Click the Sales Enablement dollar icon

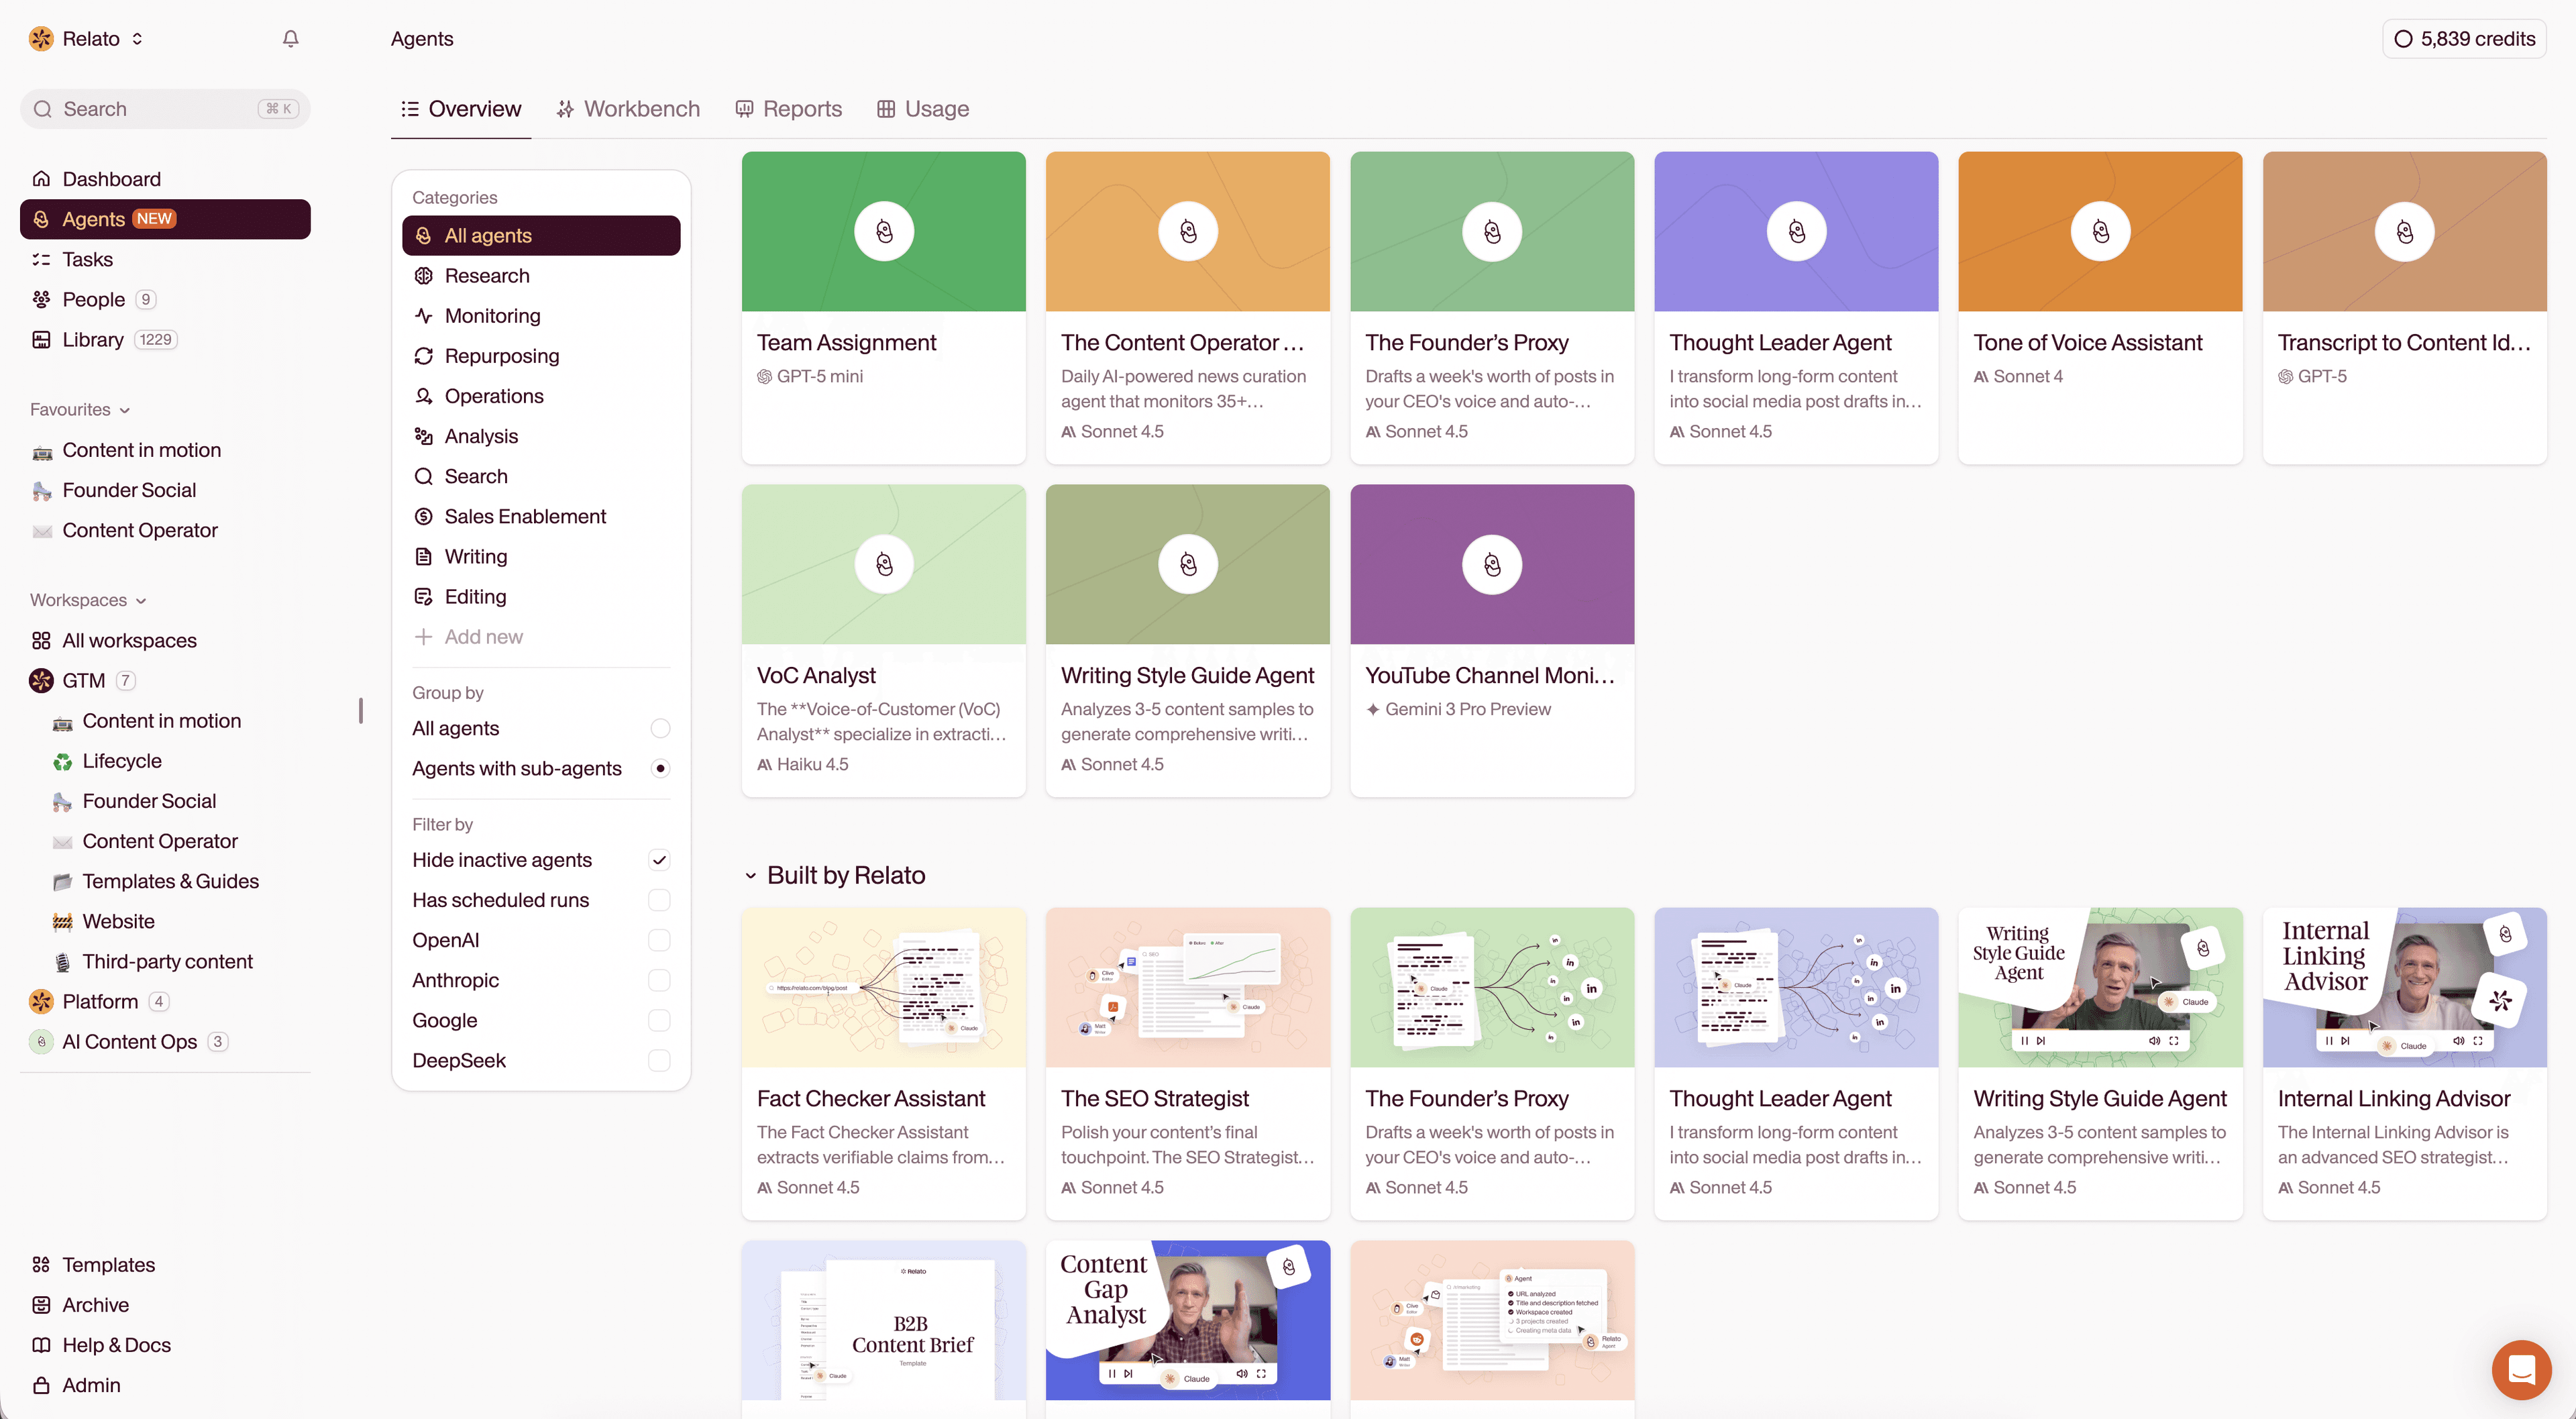(x=423, y=516)
